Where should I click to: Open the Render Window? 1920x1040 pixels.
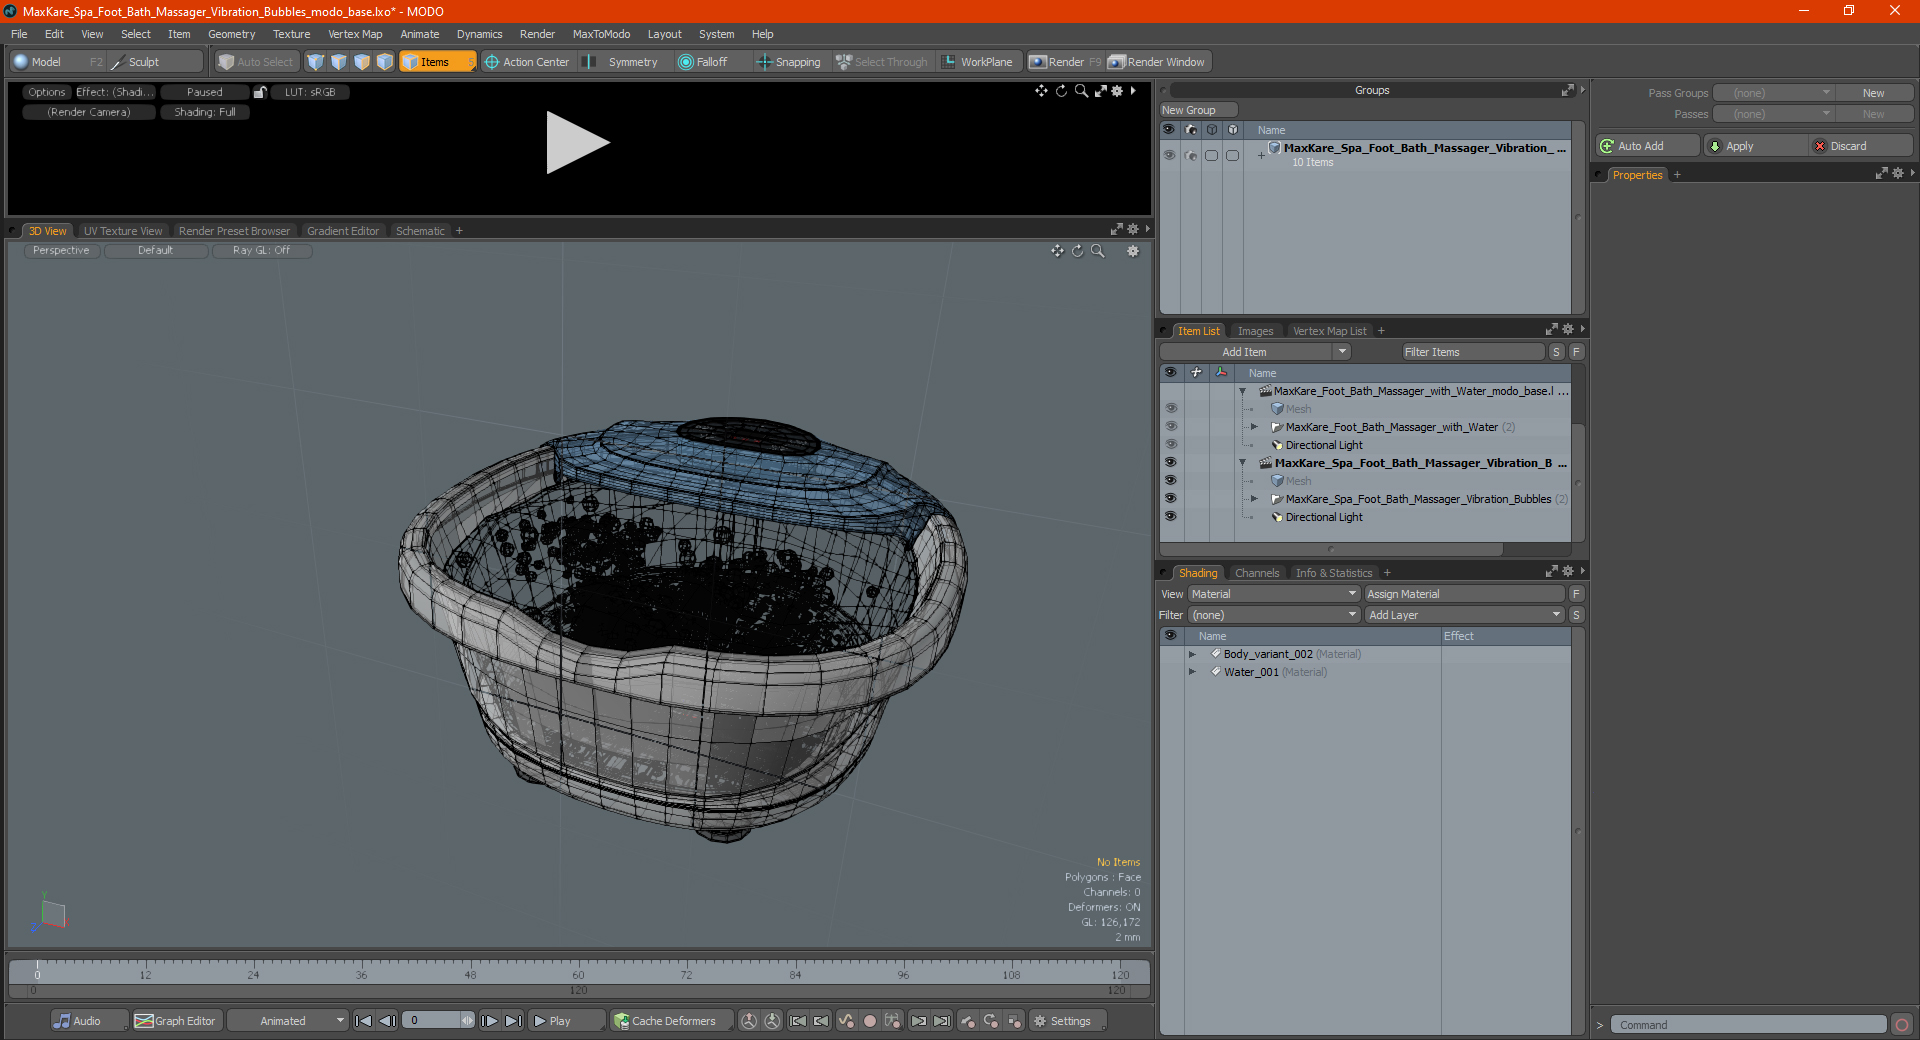click(x=1157, y=62)
